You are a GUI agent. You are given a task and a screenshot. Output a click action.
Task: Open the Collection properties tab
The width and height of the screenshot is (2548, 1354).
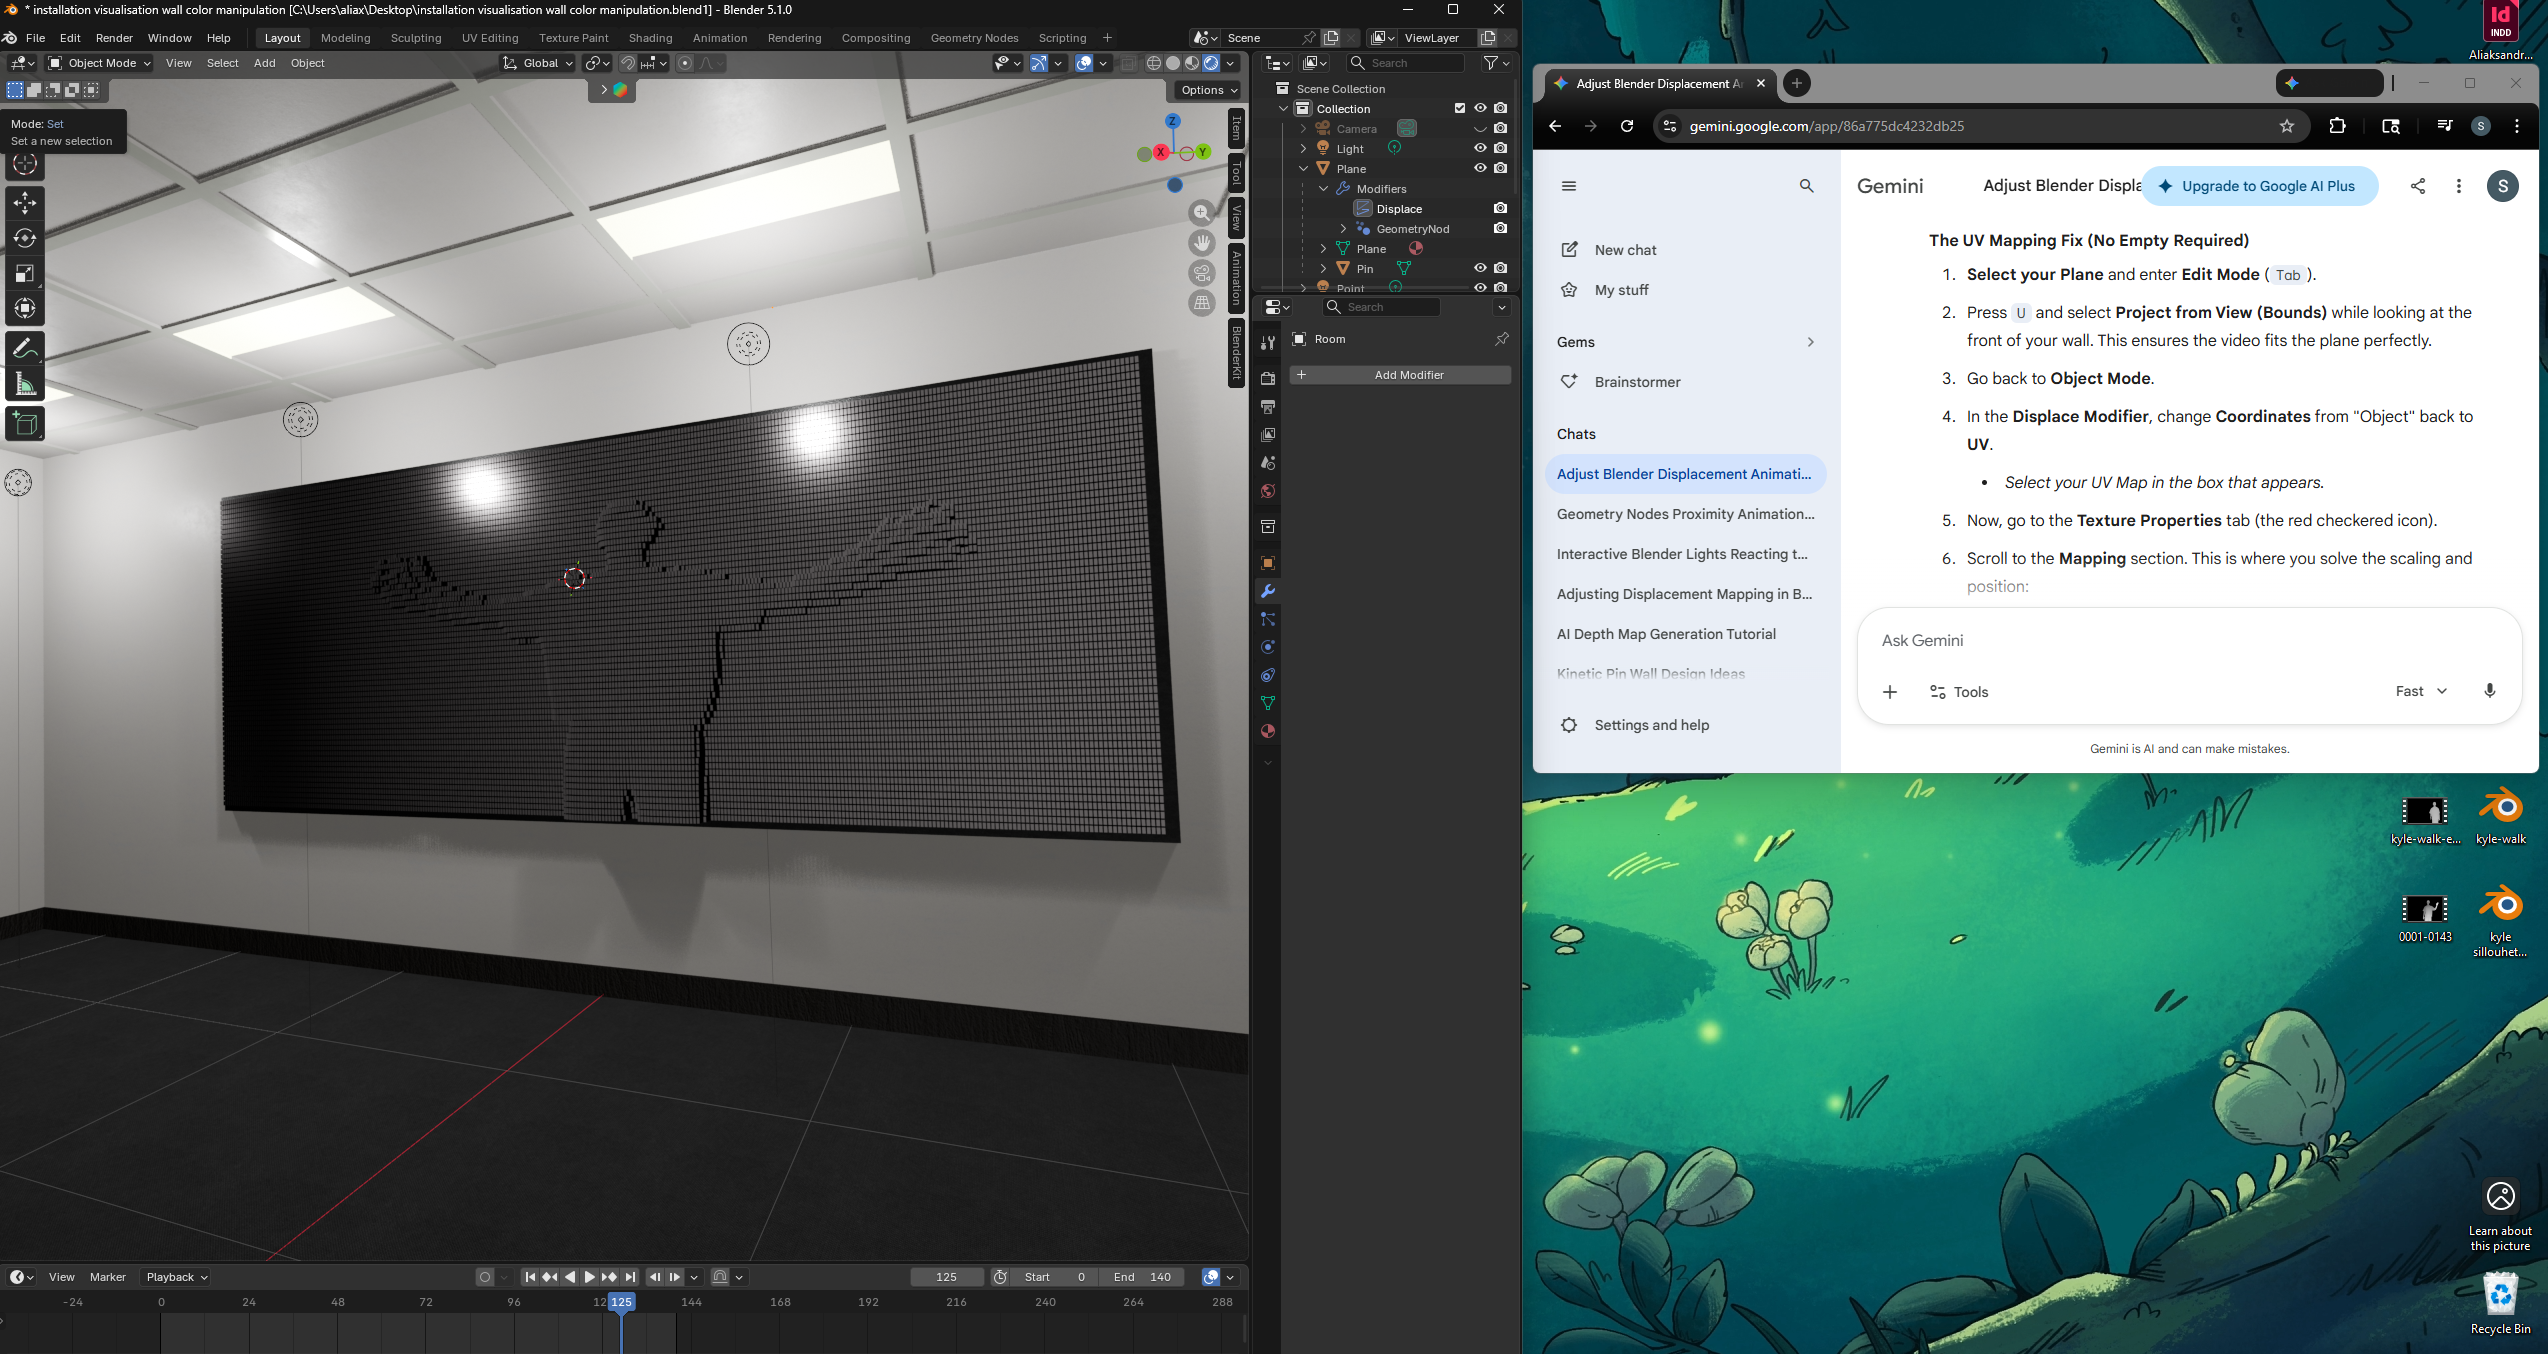pos(1268,526)
